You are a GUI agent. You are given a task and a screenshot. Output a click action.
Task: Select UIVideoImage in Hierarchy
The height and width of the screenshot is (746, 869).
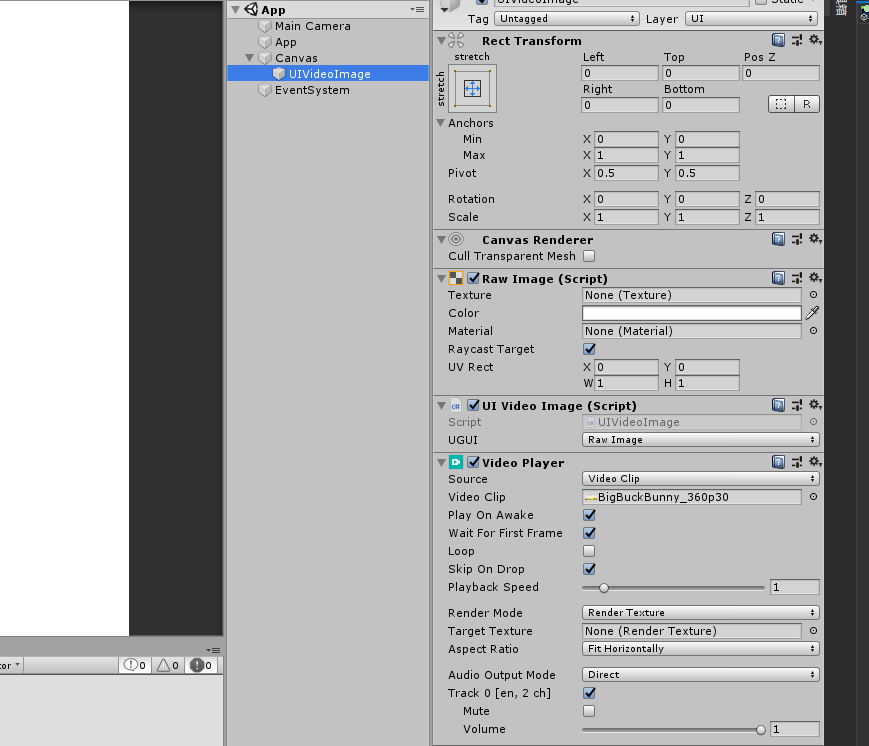(328, 74)
